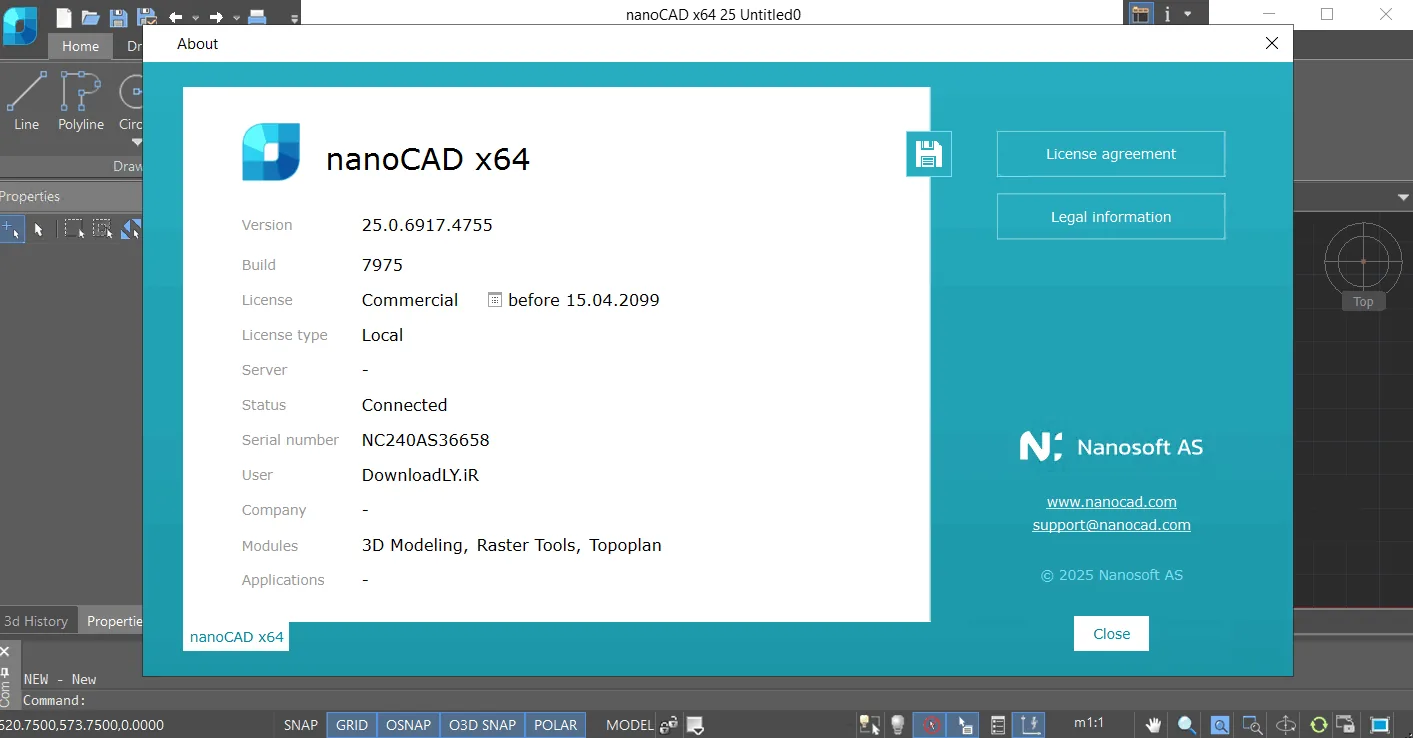The width and height of the screenshot is (1413, 738).
Task: Click the zoom-rectangle-with-magnifier icon in status bar
Action: click(x=1252, y=725)
